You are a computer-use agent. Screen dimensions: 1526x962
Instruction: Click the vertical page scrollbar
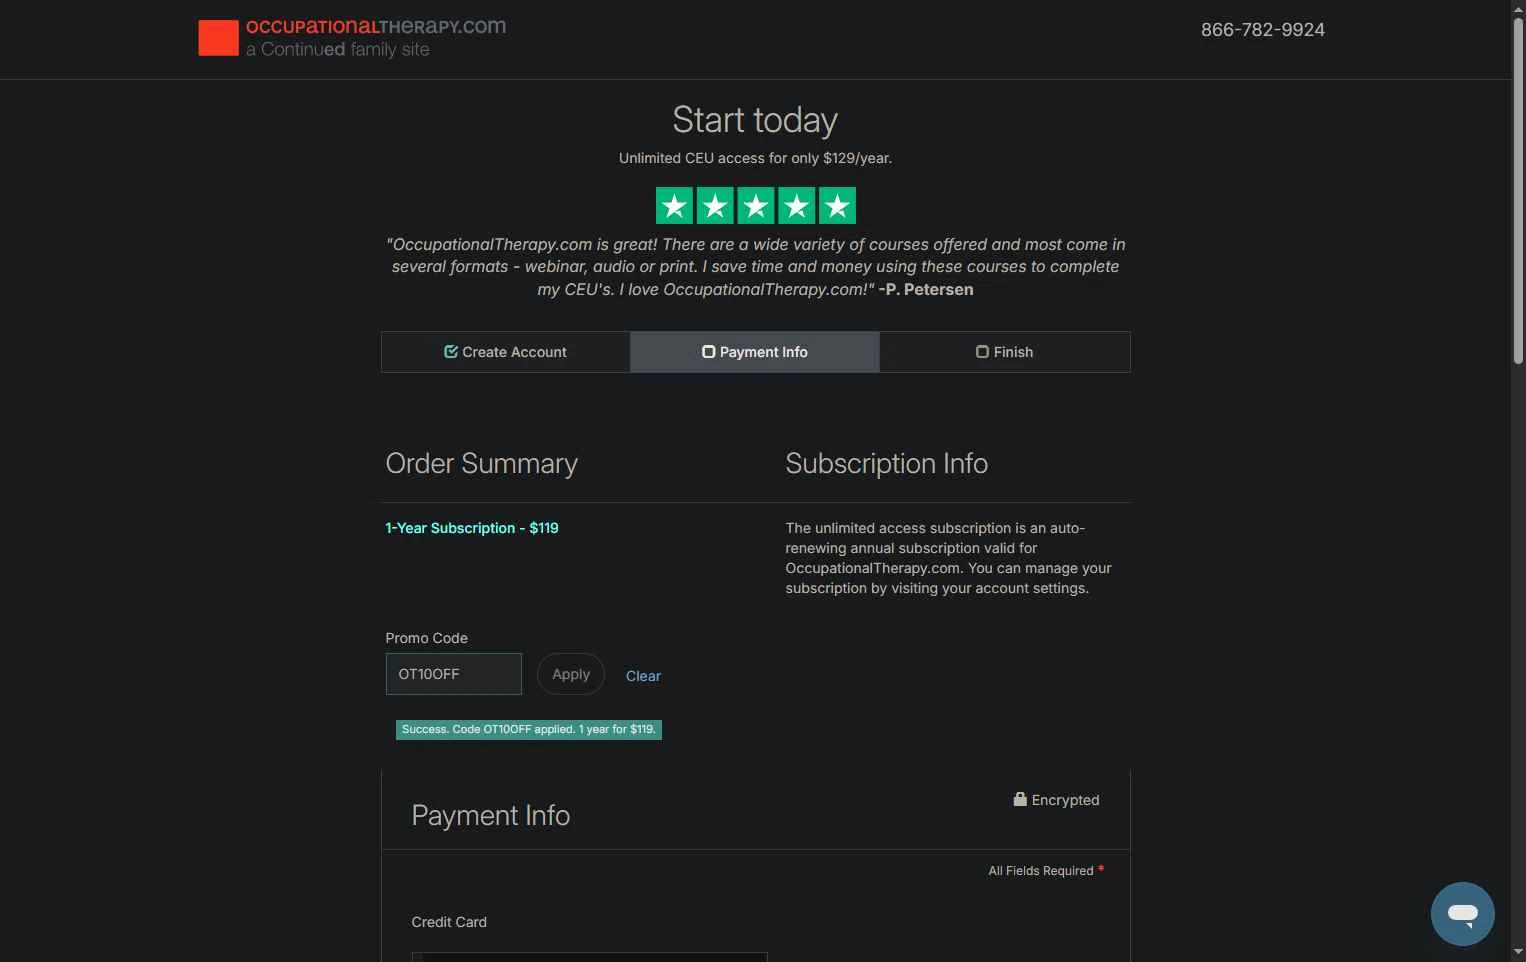pos(1518,190)
